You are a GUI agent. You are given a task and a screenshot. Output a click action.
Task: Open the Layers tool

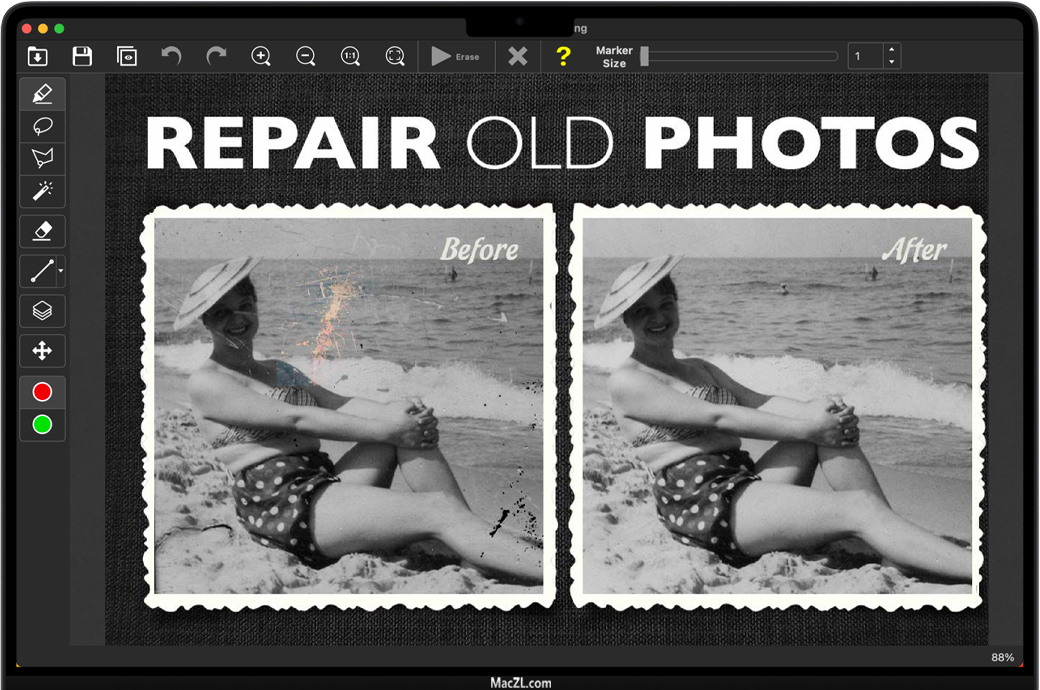coord(42,310)
